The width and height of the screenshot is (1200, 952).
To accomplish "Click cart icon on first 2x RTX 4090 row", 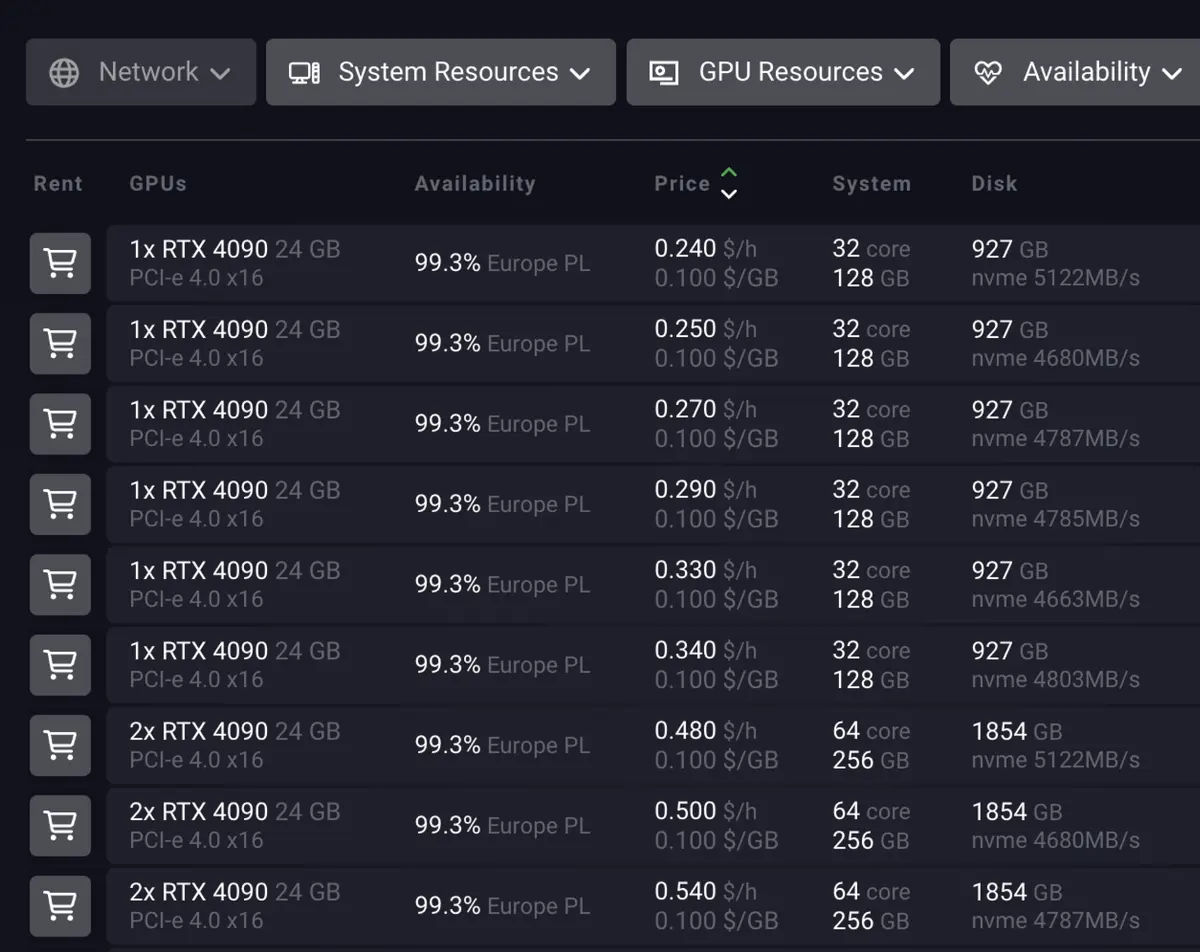I will click(x=60, y=744).
